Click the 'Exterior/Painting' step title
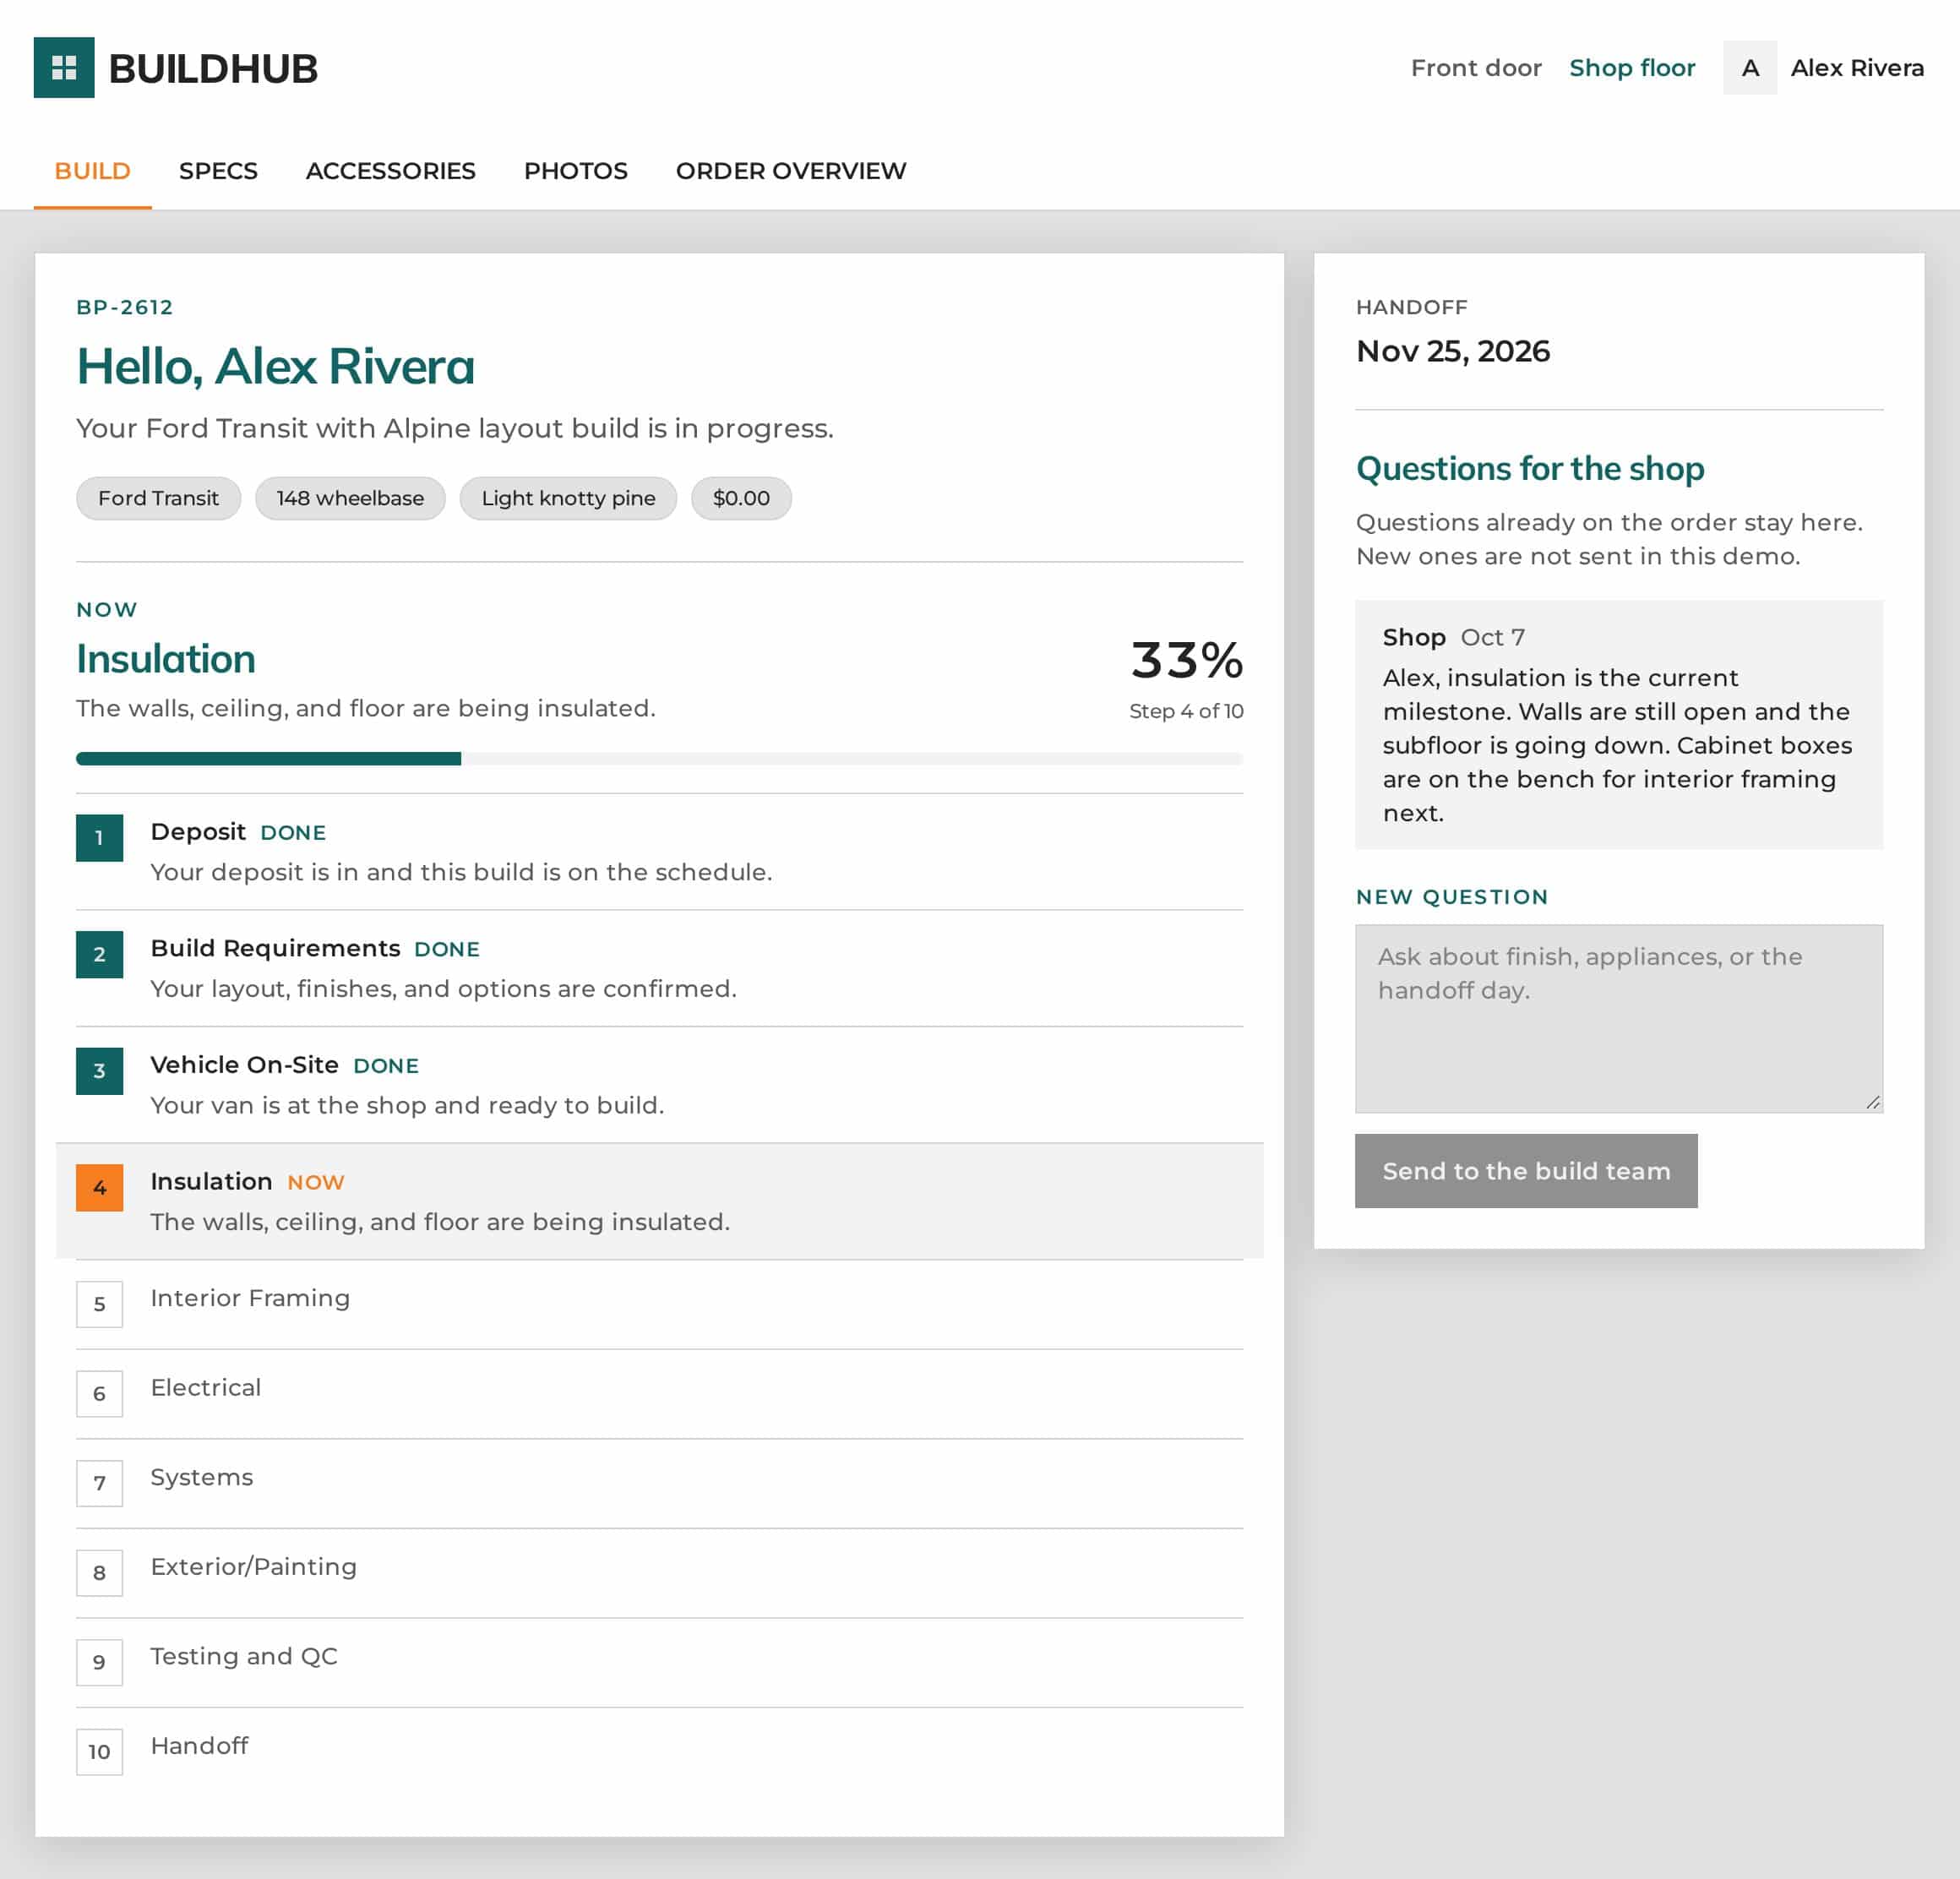The height and width of the screenshot is (1879, 1960). pyautogui.click(x=253, y=1566)
